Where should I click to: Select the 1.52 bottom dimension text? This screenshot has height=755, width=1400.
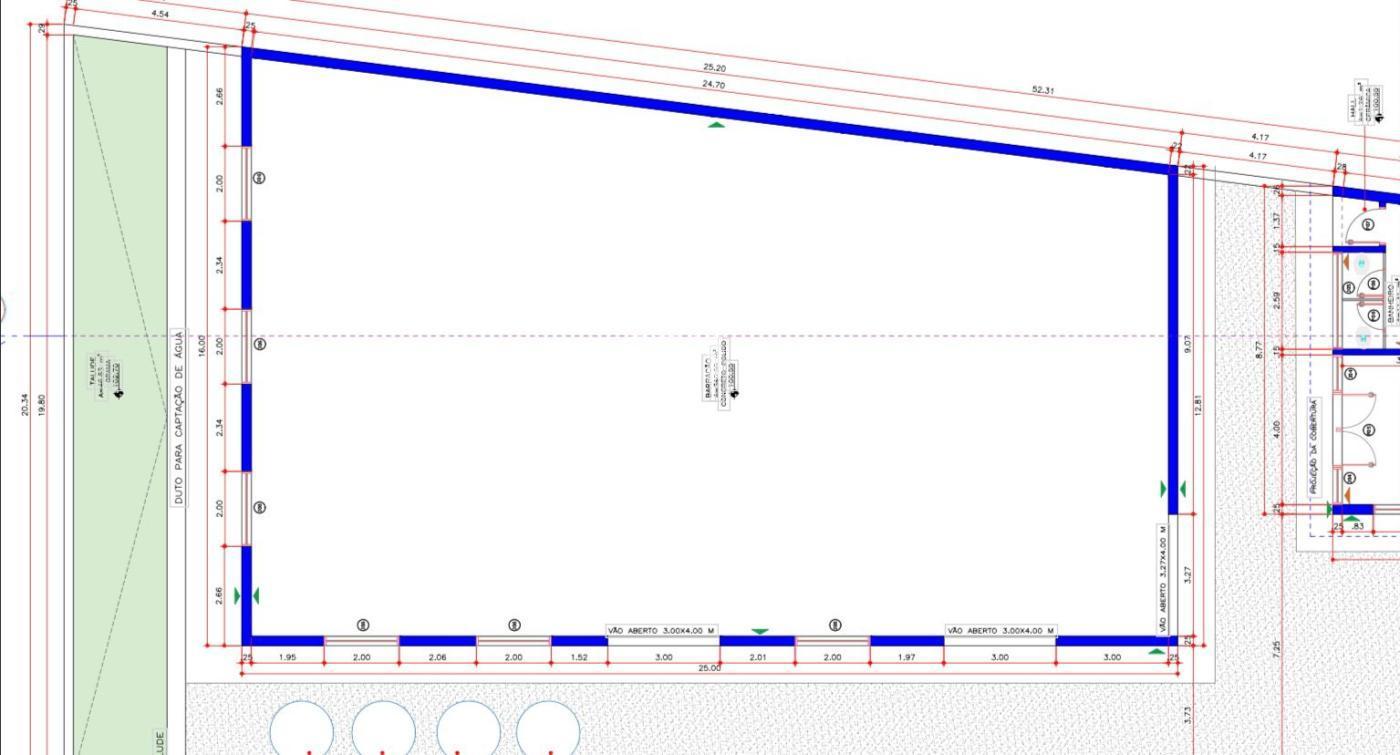click(579, 658)
